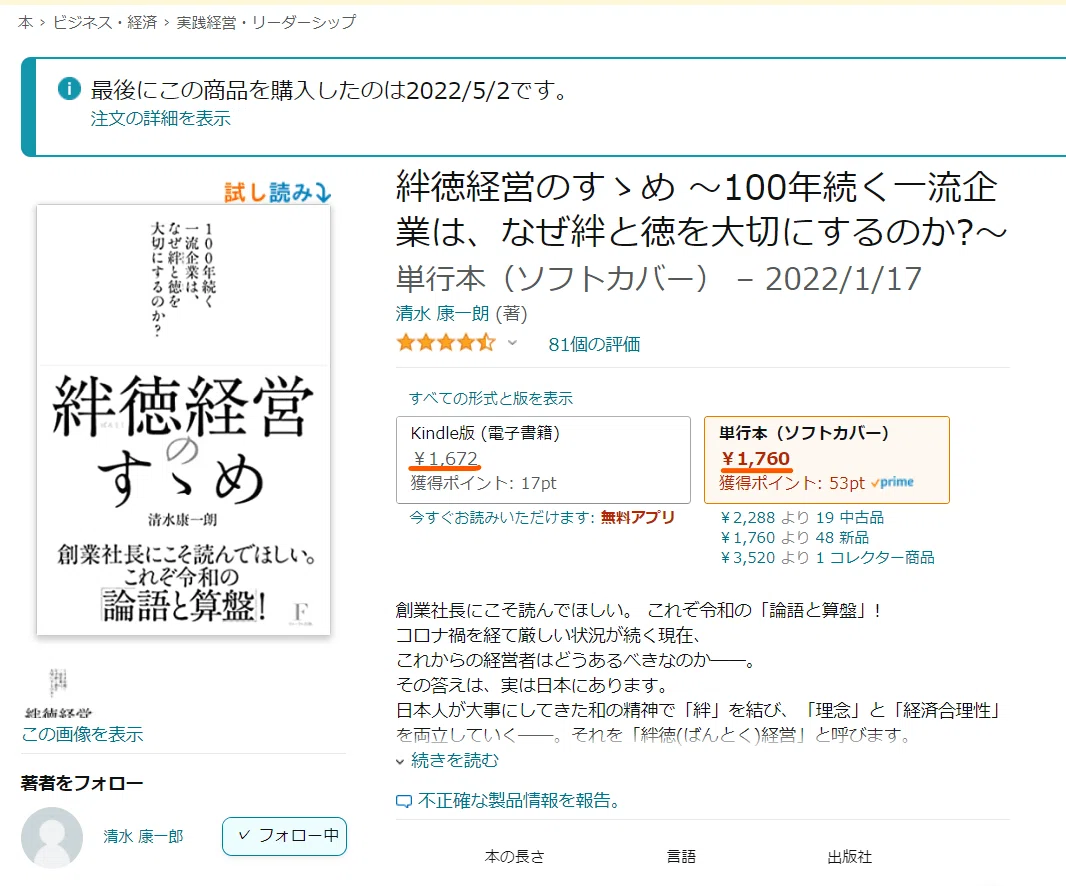Open the 無料アプリ link
The height and width of the screenshot is (886, 1066).
(x=637, y=517)
